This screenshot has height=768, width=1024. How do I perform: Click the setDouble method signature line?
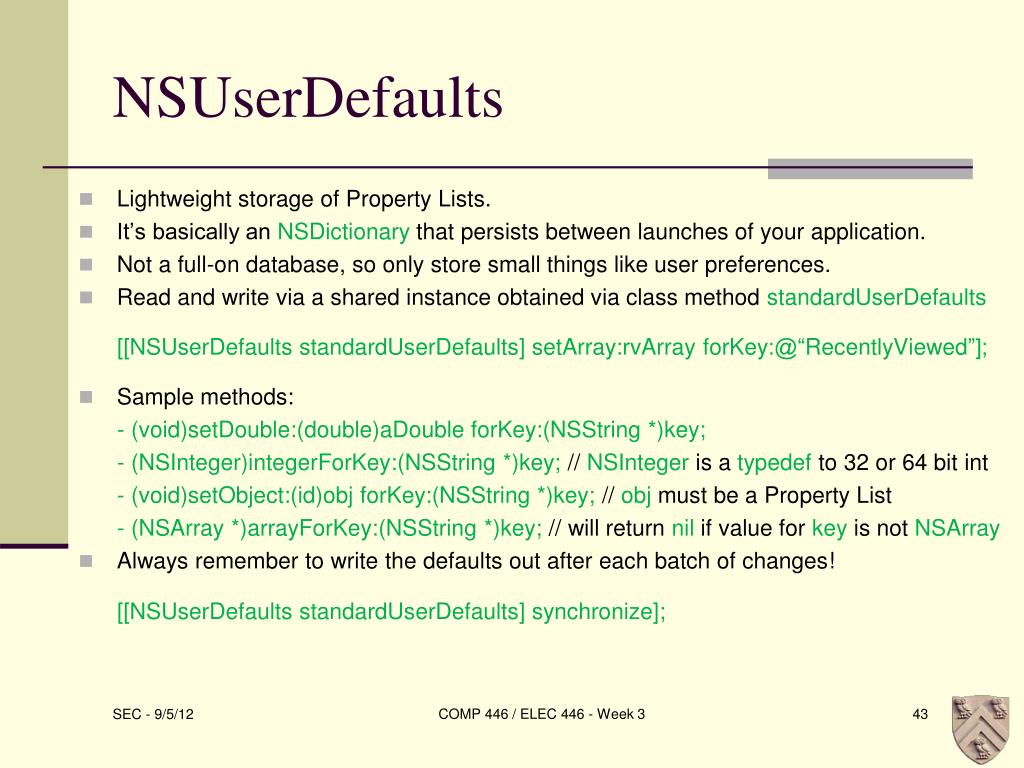pyautogui.click(x=412, y=430)
